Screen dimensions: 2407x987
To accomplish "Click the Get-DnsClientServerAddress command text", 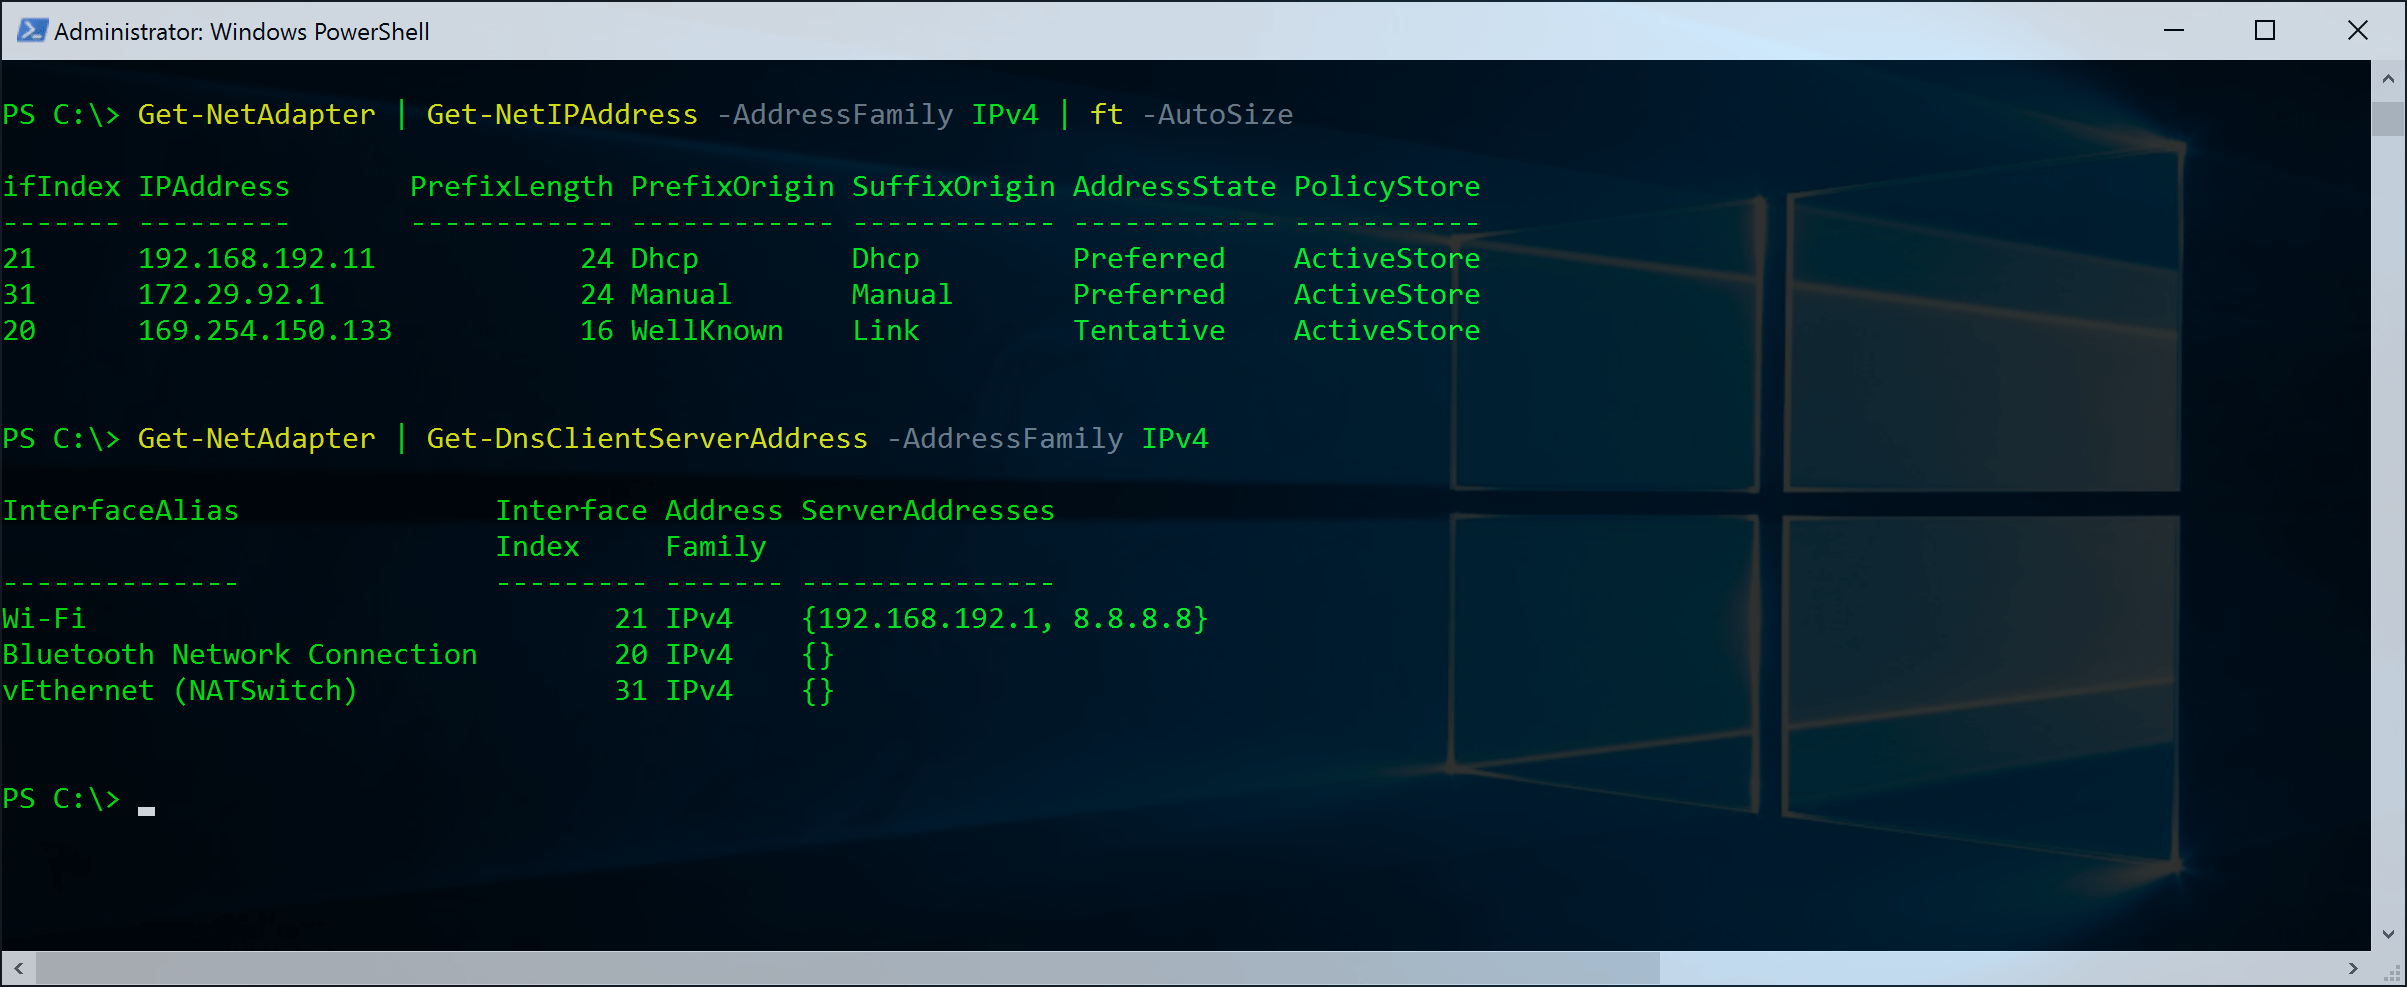I will click(x=647, y=439).
